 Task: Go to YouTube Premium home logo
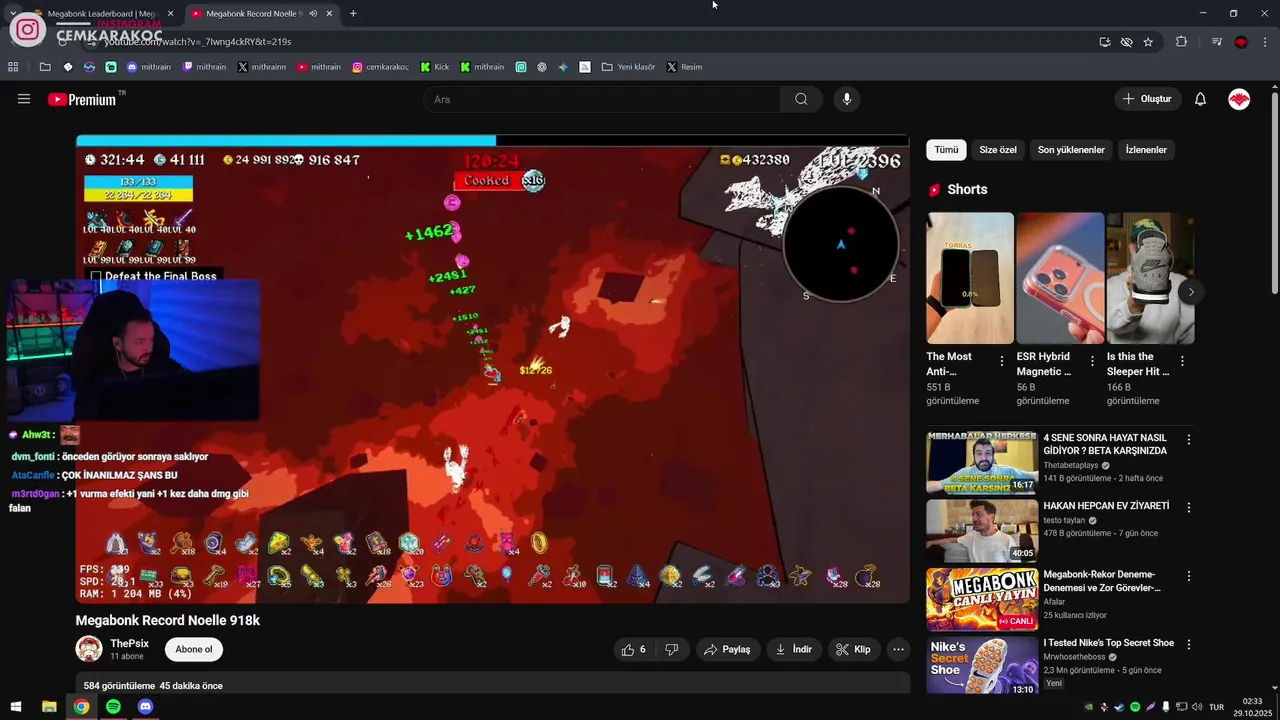point(82,99)
